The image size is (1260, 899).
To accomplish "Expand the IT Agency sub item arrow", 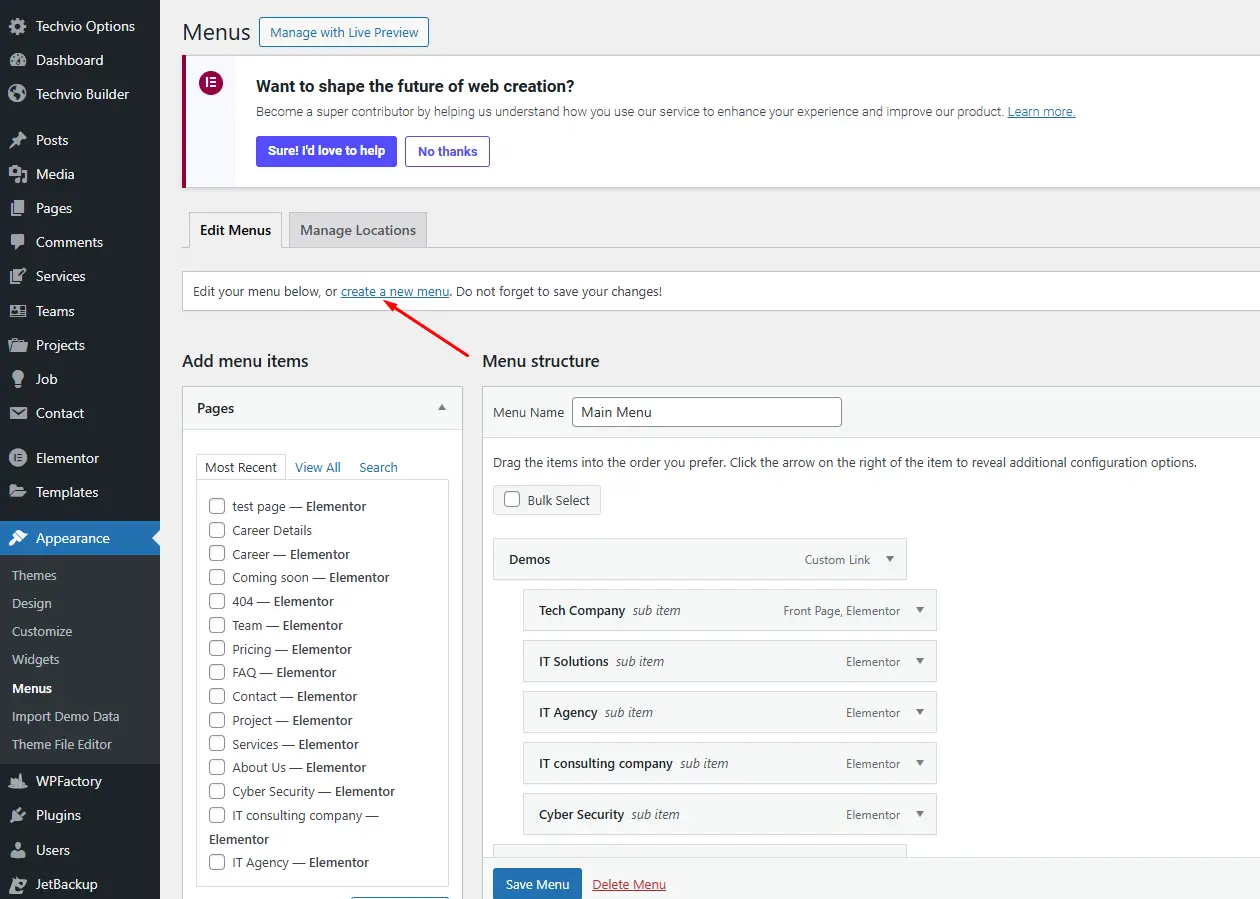I will click(920, 712).
